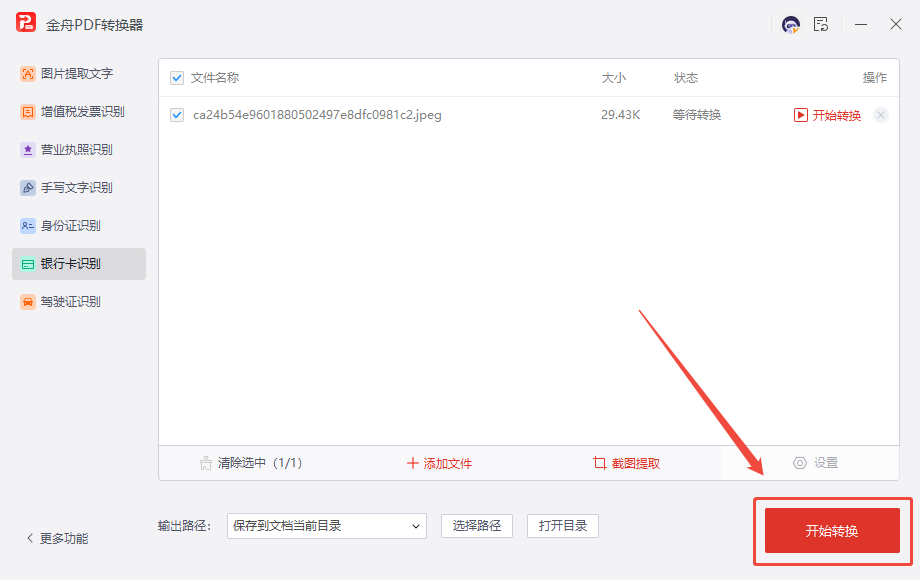Click file name ca24b54e9601880502497e8dfc0981c2.jpeg
The width and height of the screenshot is (920, 580).
pos(317,115)
